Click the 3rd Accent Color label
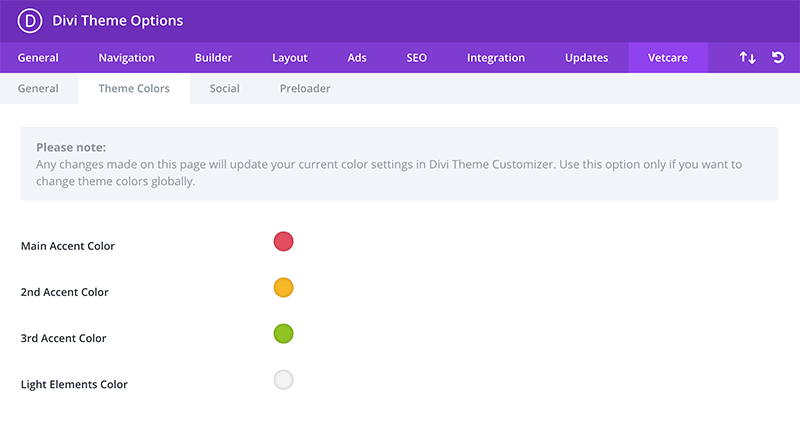Screen dimensions: 800x422 pyautogui.click(x=64, y=338)
